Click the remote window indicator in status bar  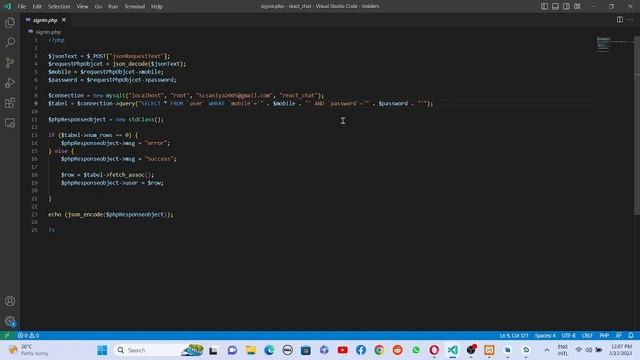tap(7, 335)
